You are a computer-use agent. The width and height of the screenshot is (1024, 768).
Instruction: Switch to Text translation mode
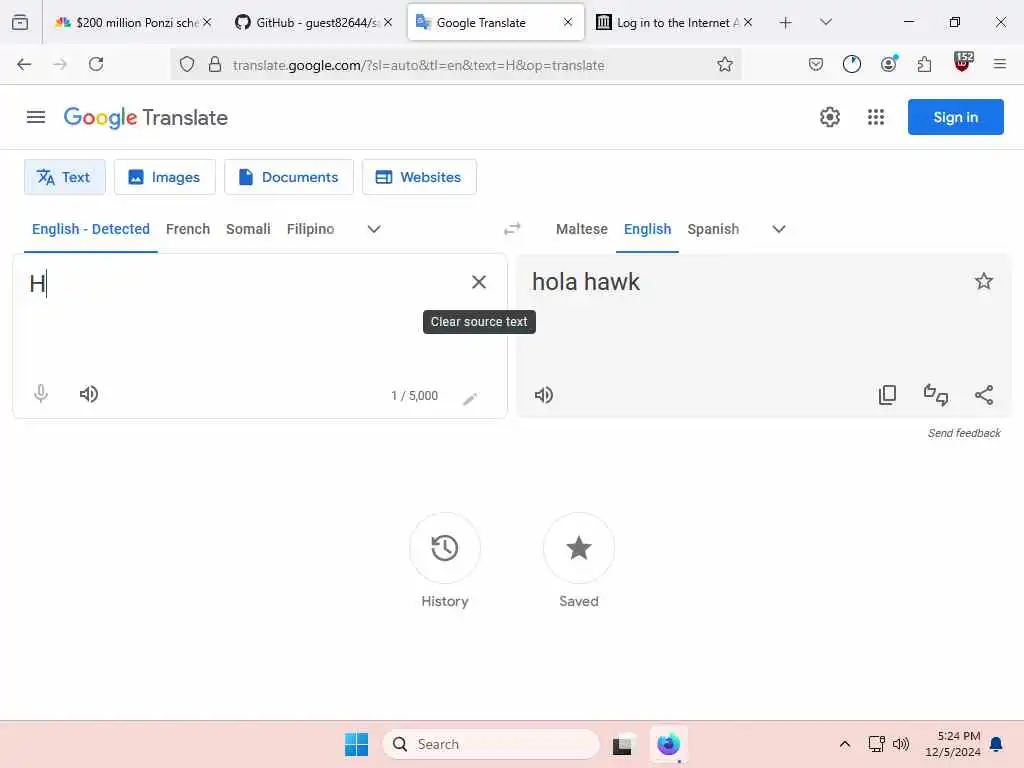(x=64, y=177)
